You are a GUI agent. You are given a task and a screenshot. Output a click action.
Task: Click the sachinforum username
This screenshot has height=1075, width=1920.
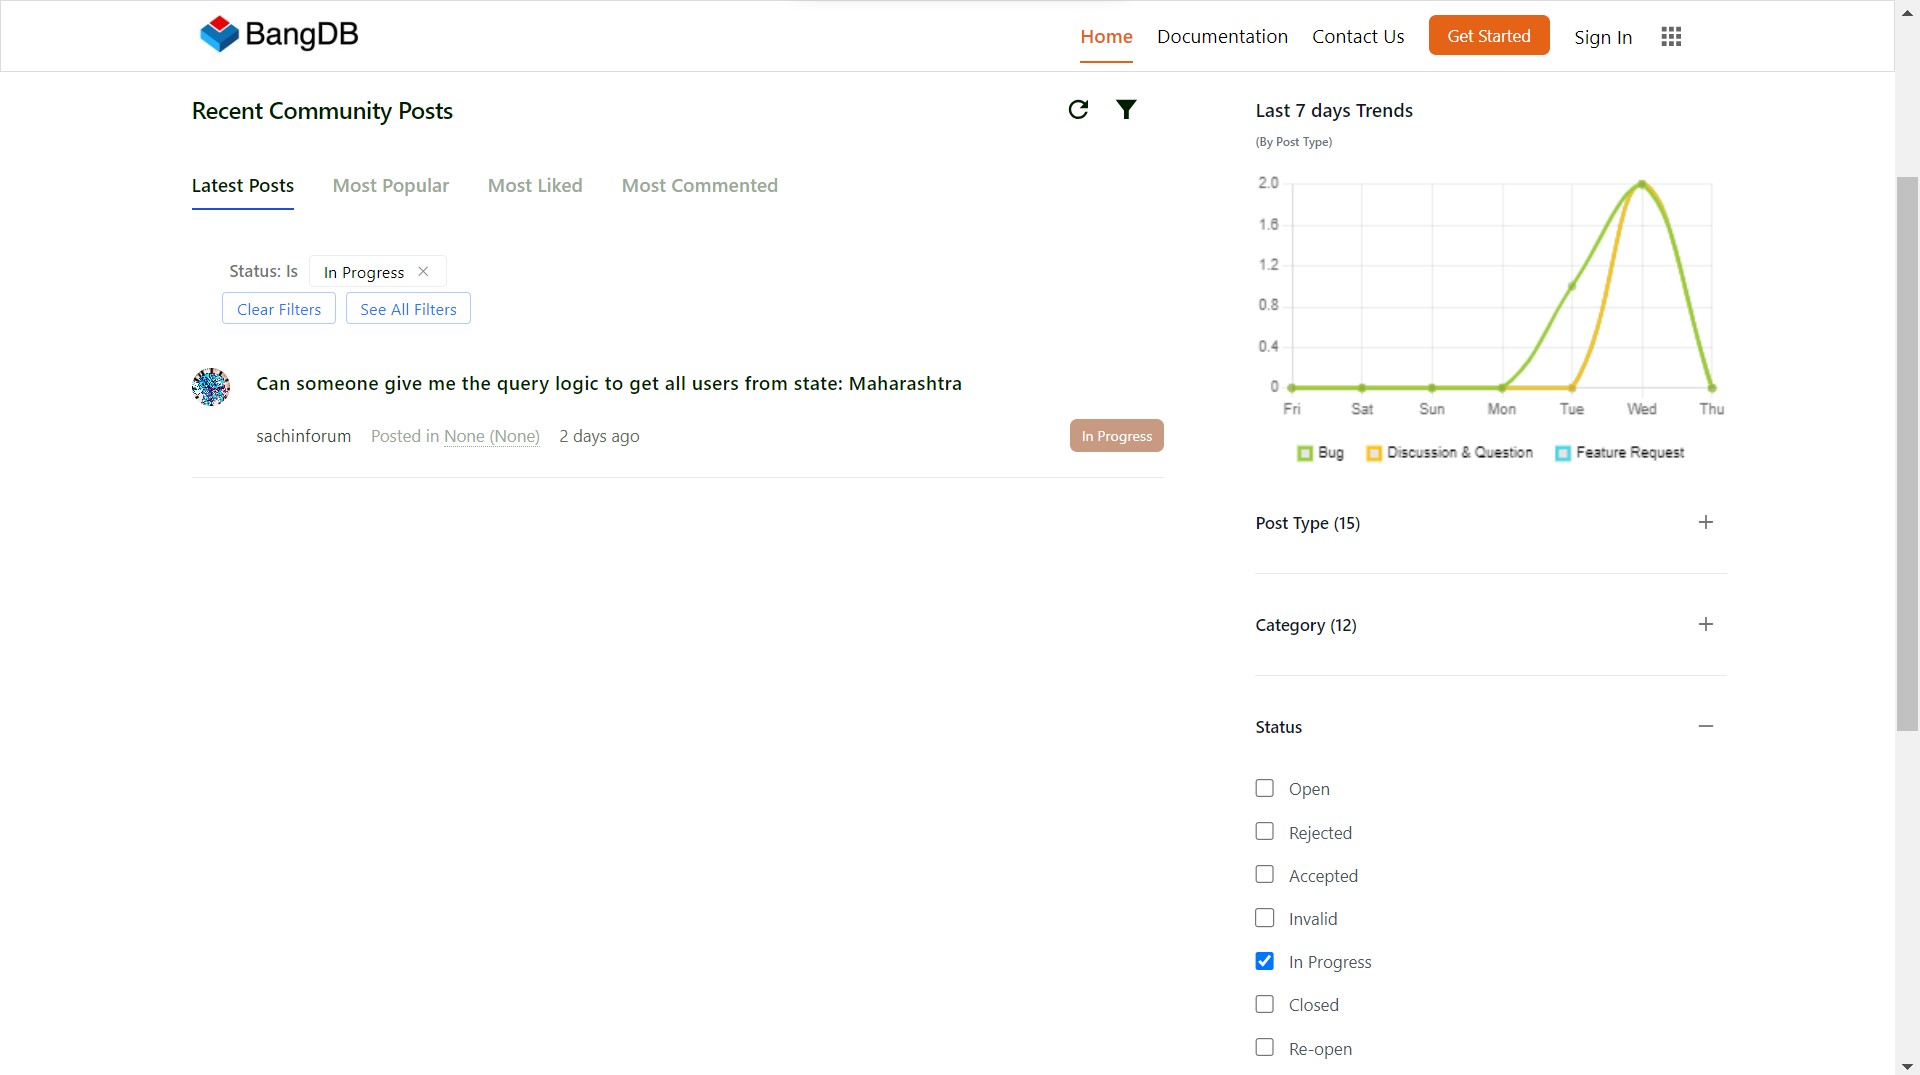coord(304,436)
